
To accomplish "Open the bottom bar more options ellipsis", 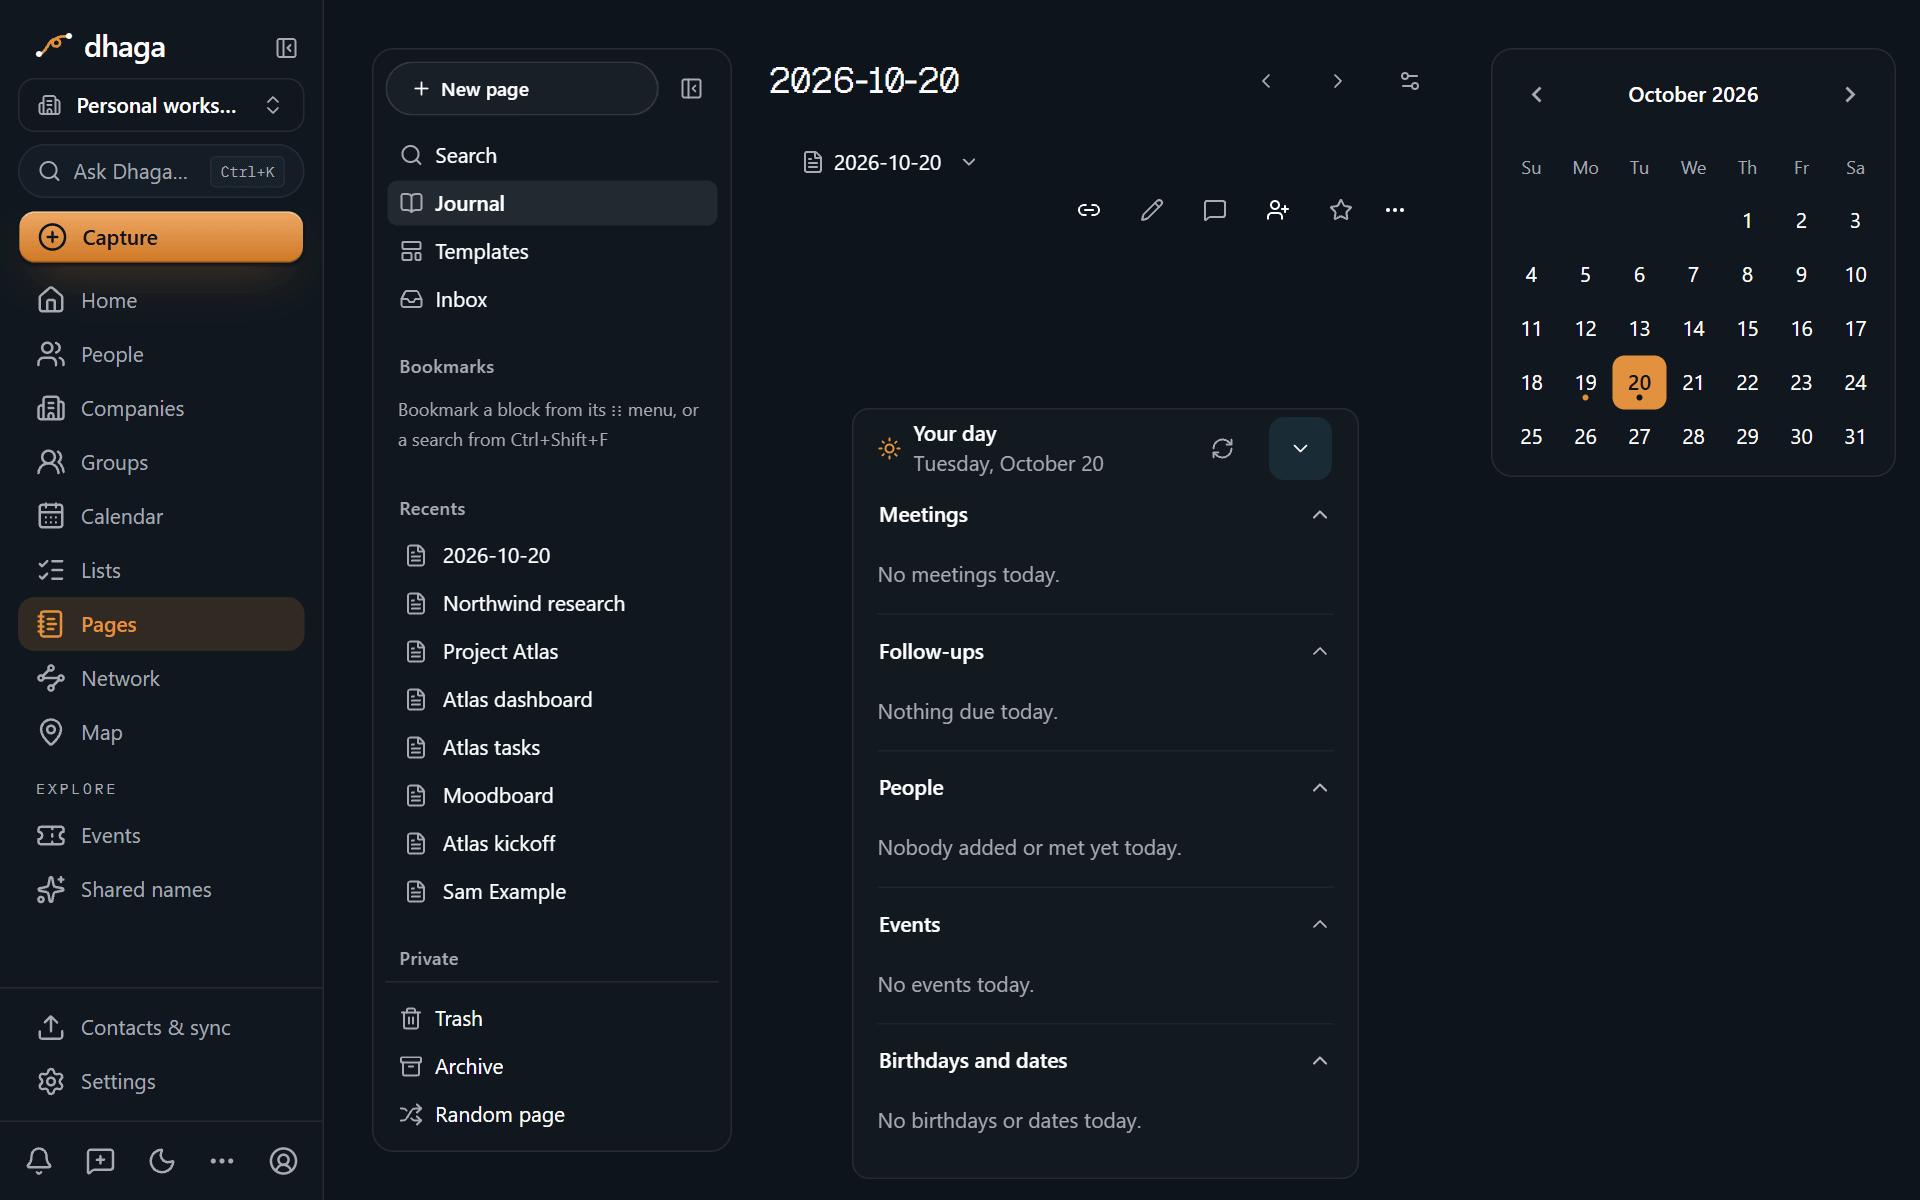I will tap(222, 1161).
